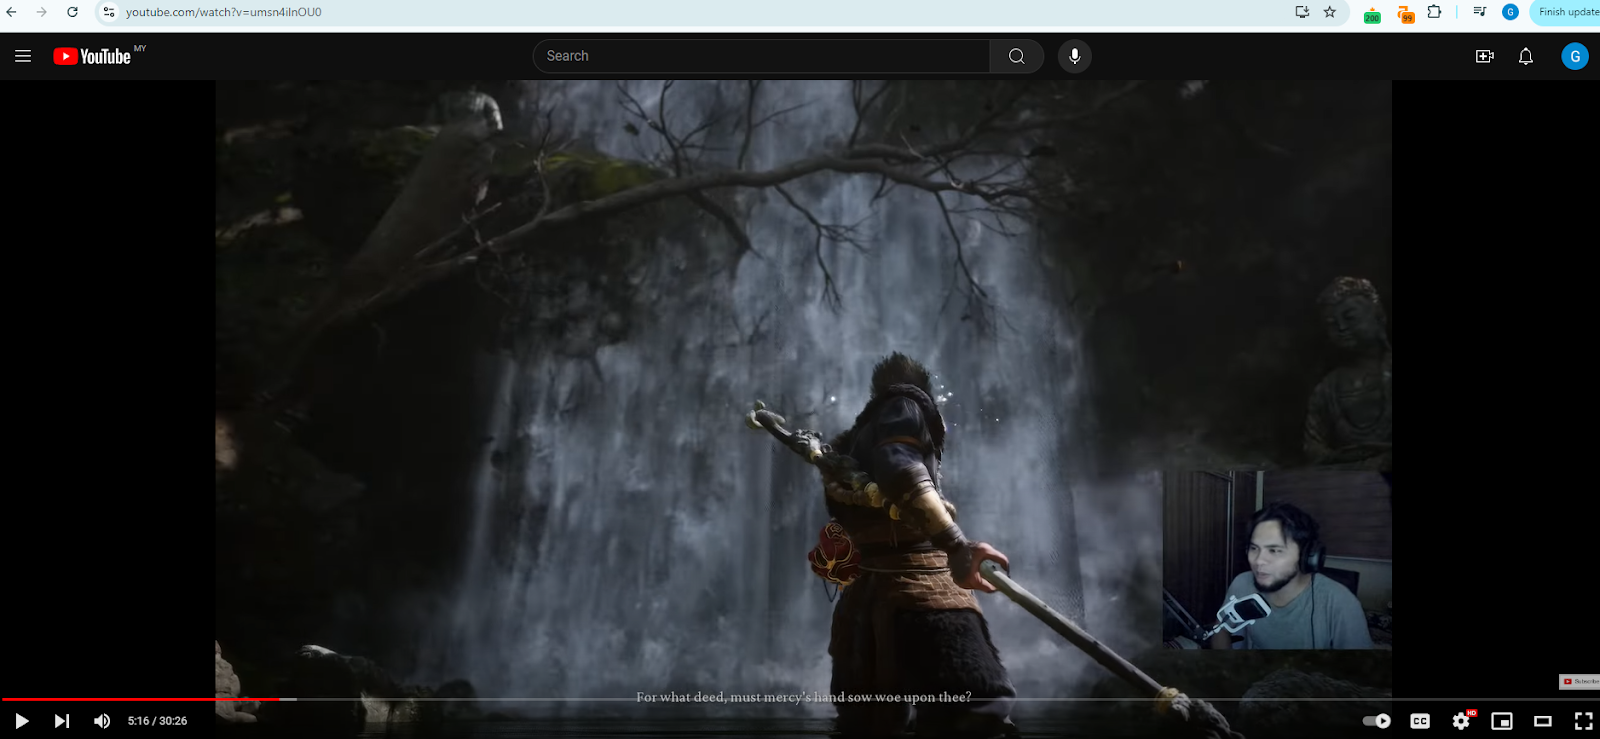
Task: Open the Chrome profile avatar G
Action: point(1510,12)
